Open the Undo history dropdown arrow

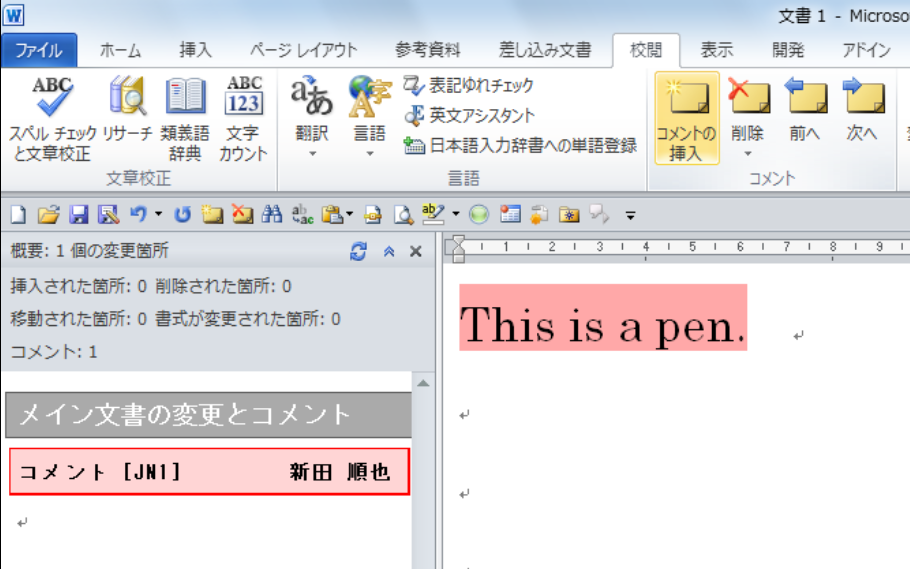point(158,214)
